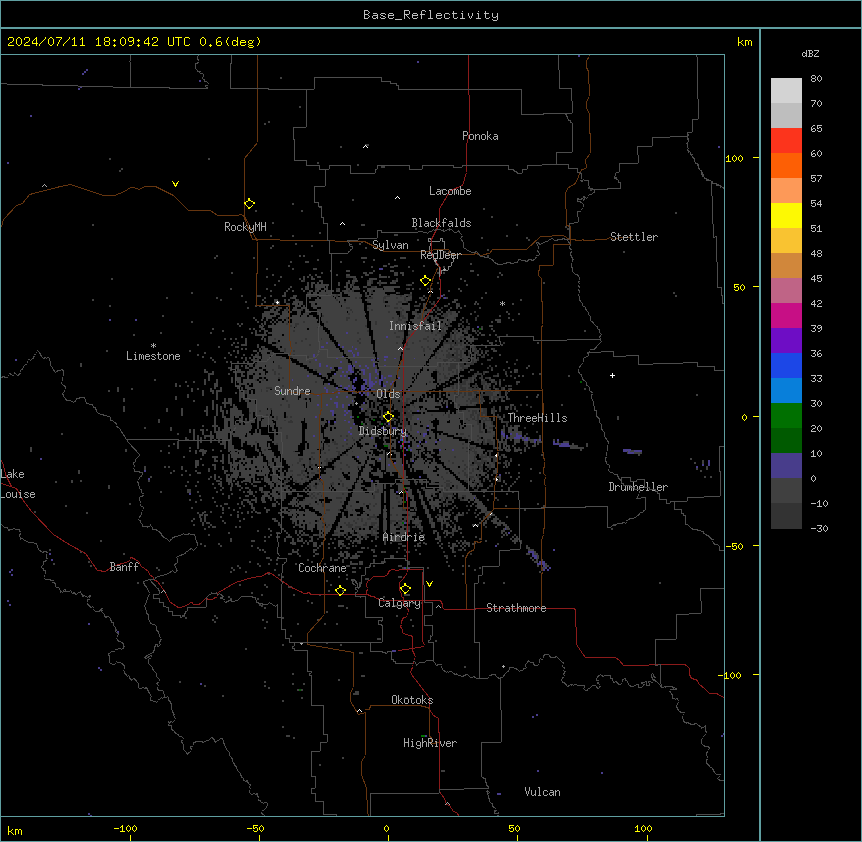Screen dimensions: 862x842
Task: Click the 0 tick on horizontal km axis
Action: pos(386,828)
